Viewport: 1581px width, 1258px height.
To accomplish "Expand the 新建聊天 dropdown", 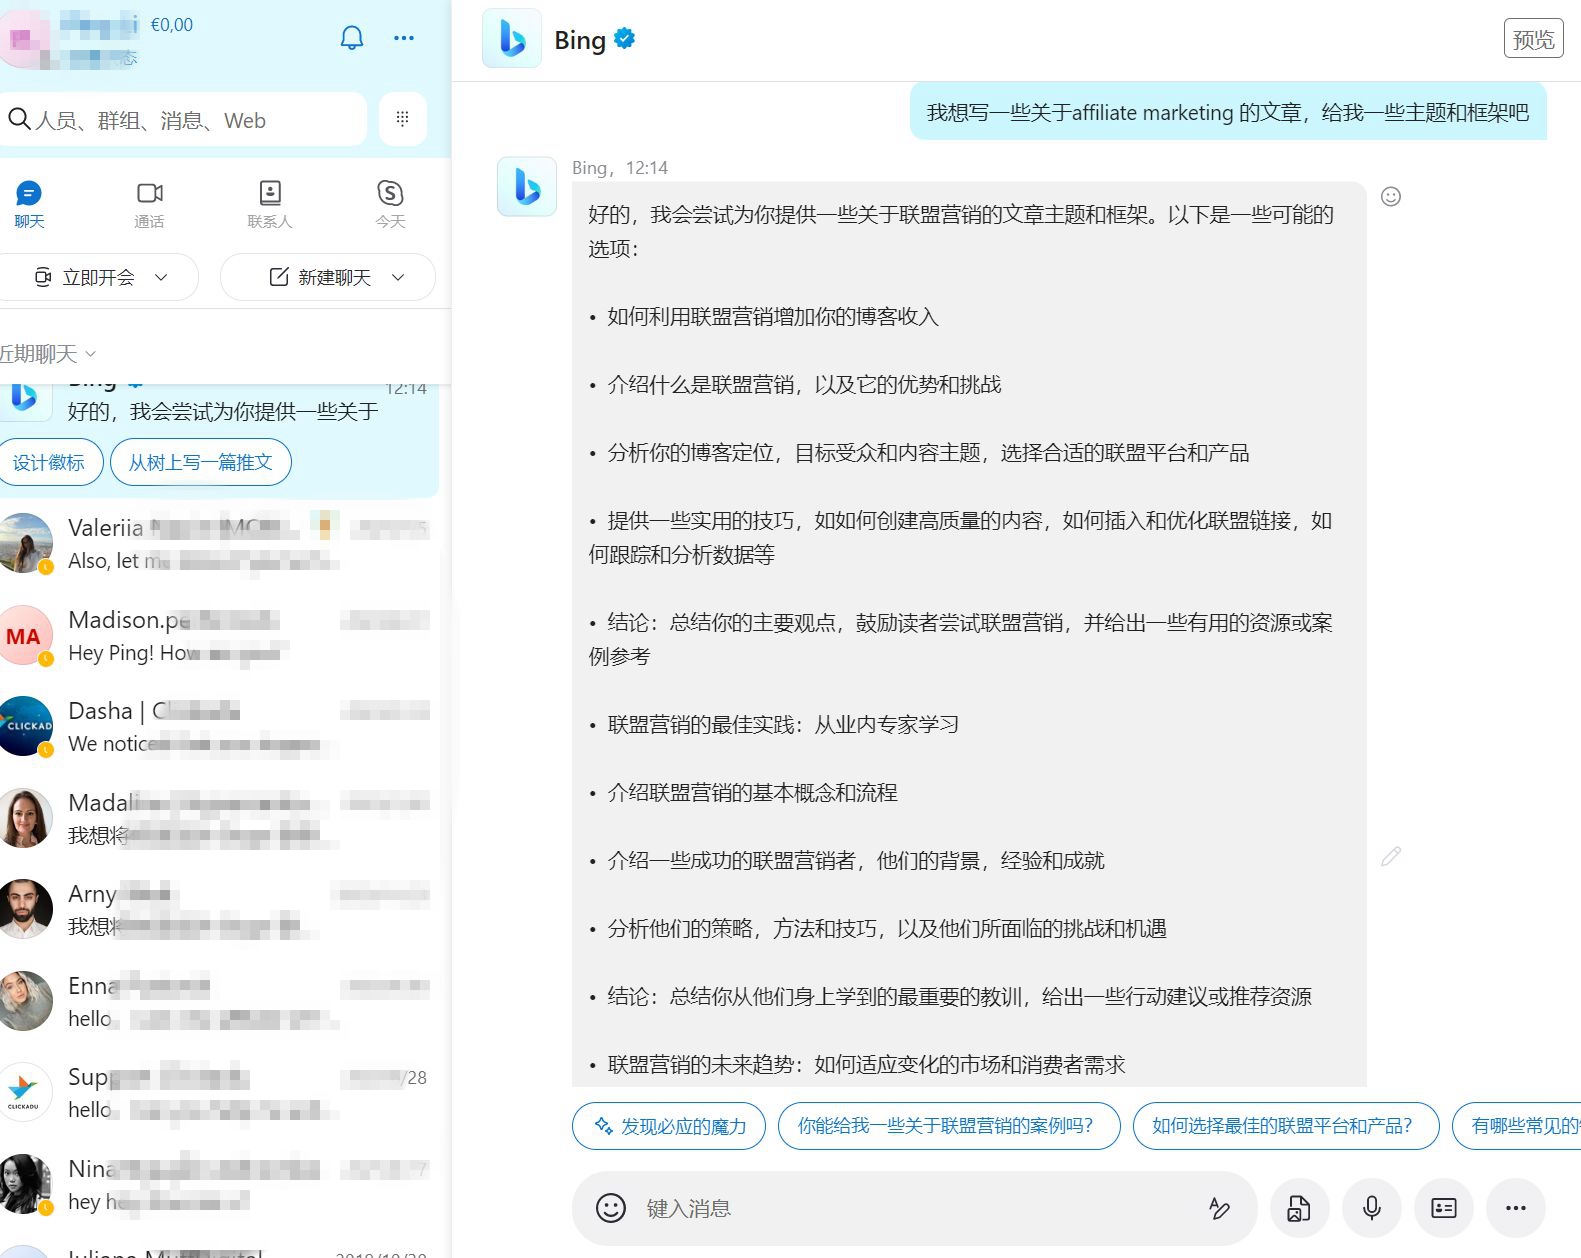I will 398,277.
